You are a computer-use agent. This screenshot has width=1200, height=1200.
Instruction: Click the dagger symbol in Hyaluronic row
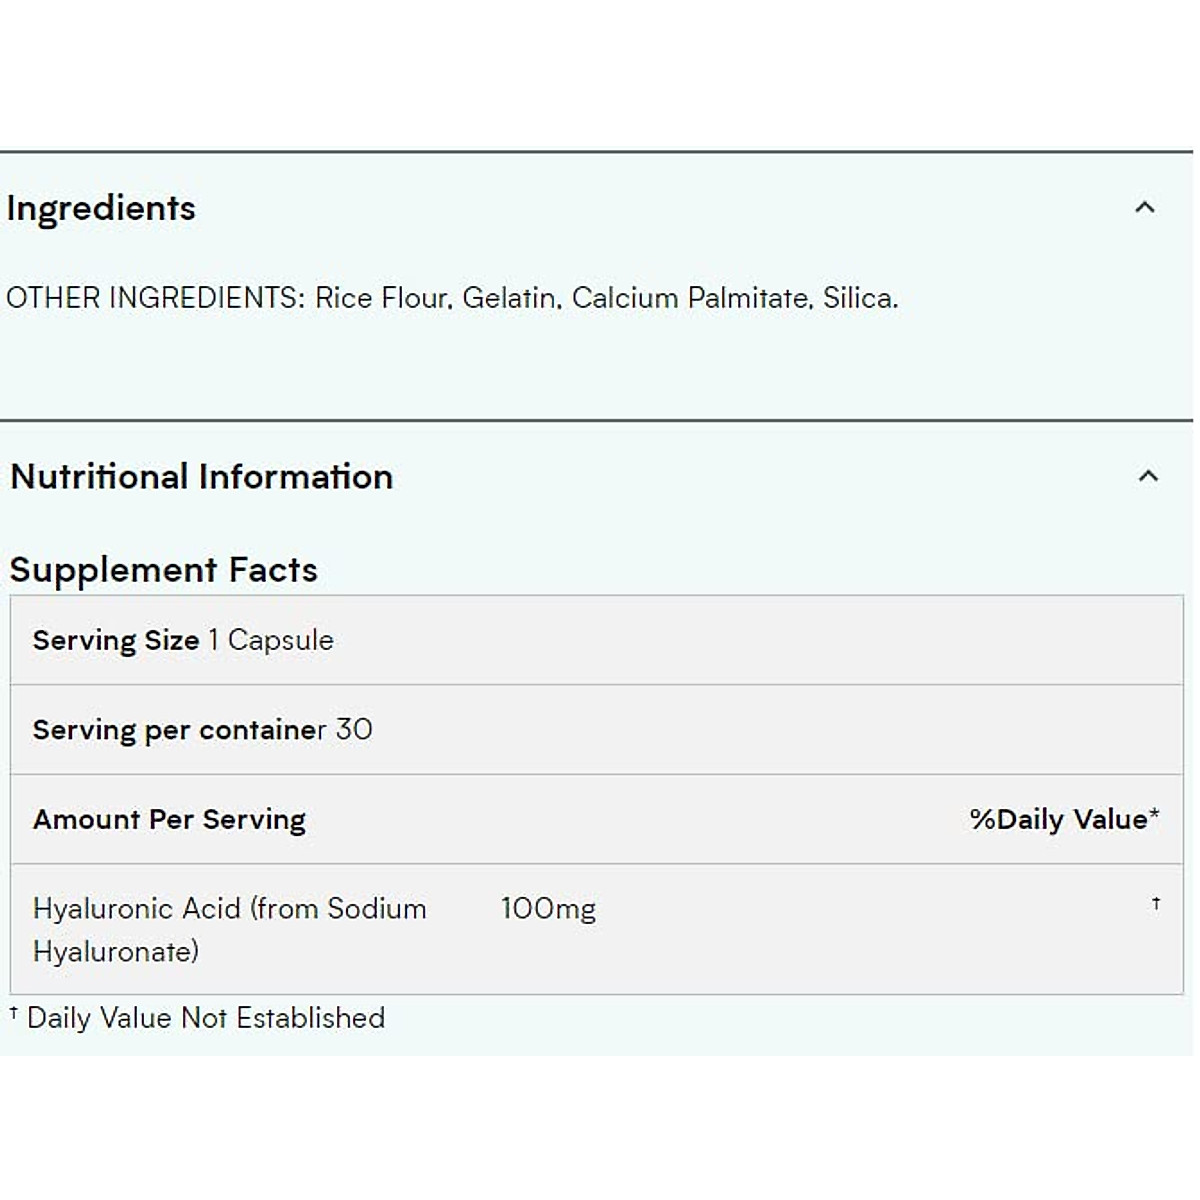(x=1156, y=904)
